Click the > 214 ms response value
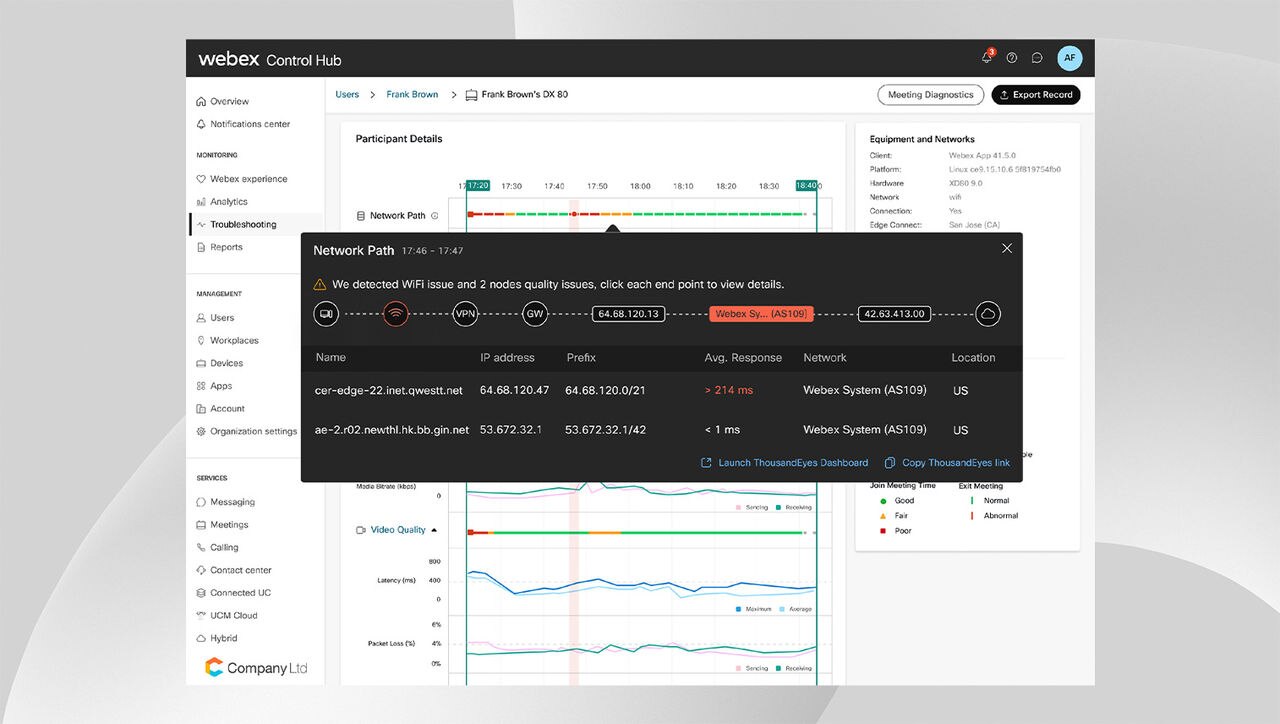The image size is (1280, 724). click(729, 391)
